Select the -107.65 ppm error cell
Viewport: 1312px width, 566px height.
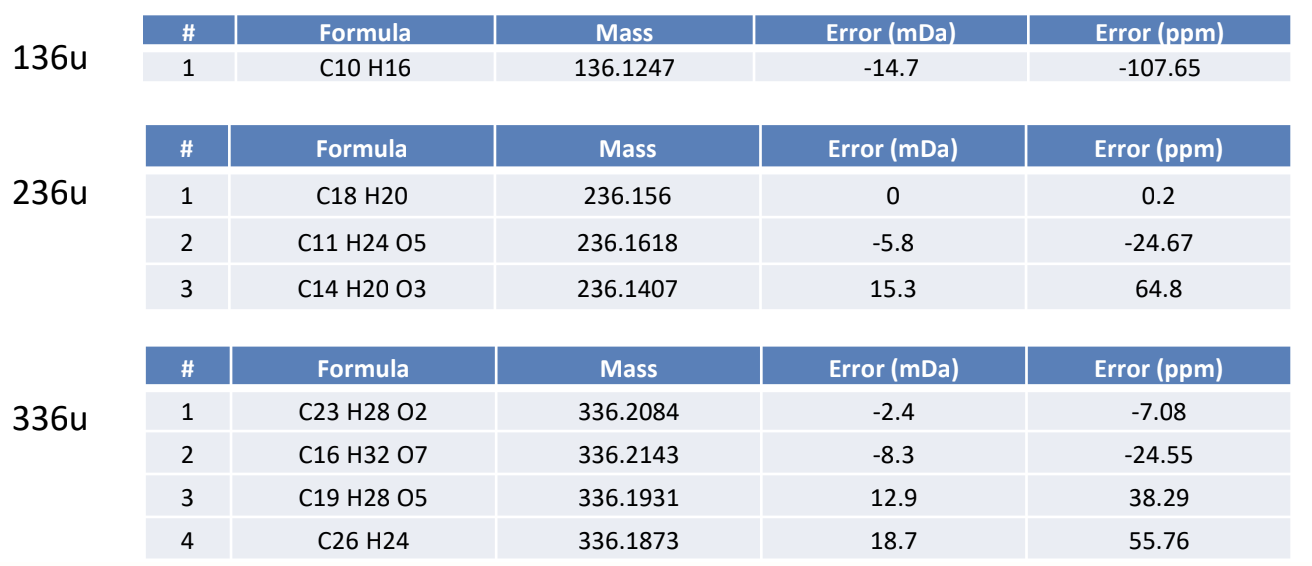click(x=1159, y=69)
